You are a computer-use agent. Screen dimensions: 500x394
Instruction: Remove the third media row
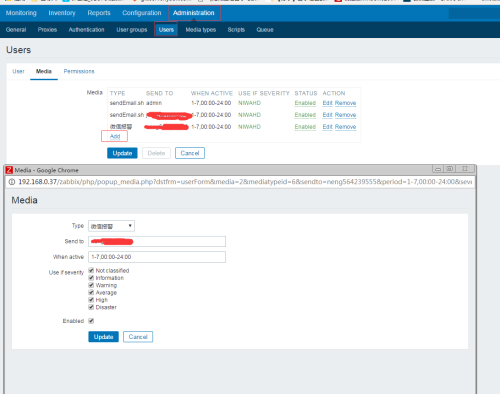(x=345, y=127)
